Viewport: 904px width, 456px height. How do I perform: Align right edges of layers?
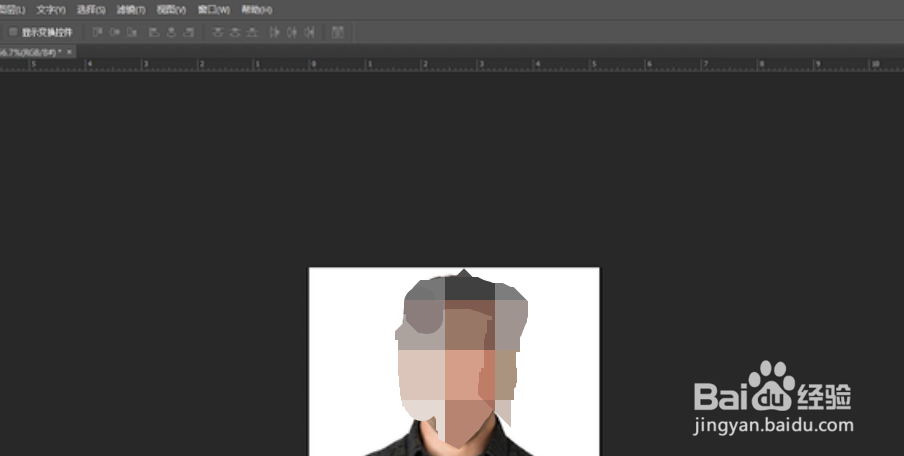189,32
